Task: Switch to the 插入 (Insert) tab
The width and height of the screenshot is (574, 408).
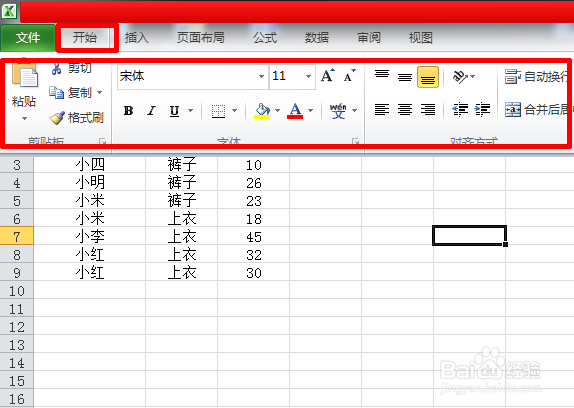Action: point(136,37)
